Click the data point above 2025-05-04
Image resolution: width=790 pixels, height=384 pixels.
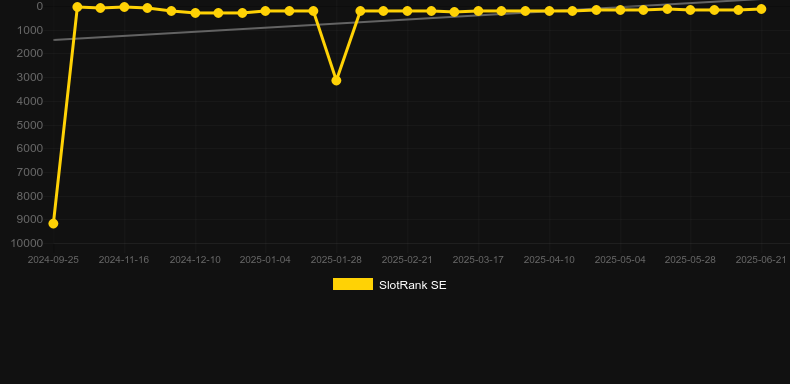[620, 10]
